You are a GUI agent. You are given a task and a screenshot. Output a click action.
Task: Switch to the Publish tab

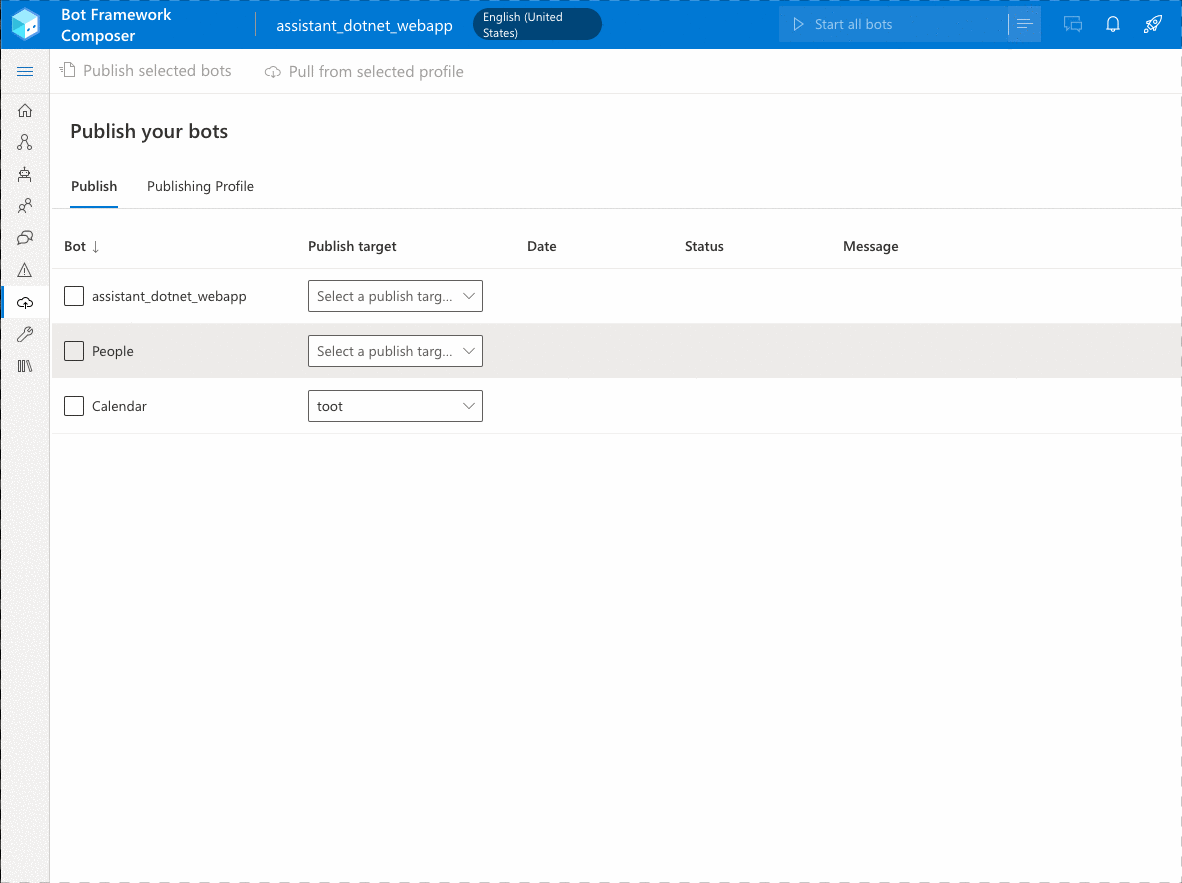[94, 186]
